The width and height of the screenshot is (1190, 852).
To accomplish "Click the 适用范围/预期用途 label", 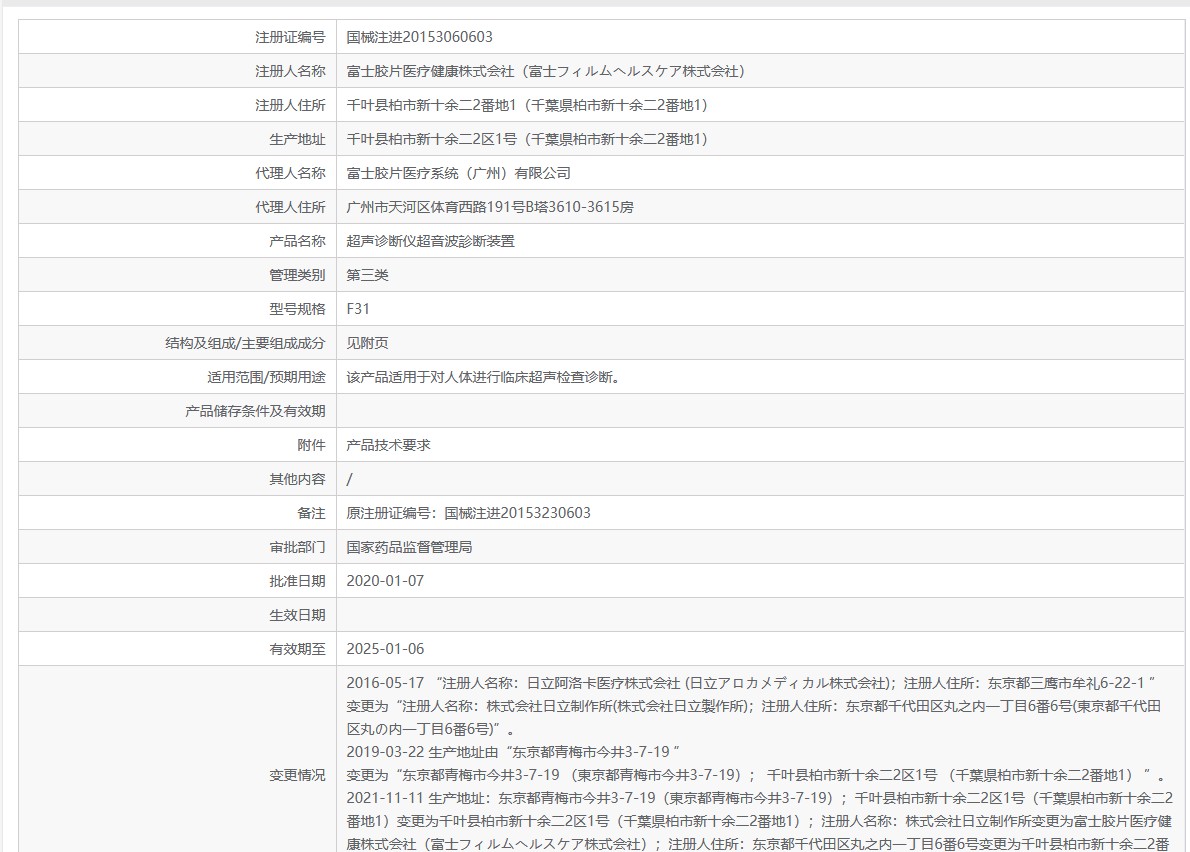I will 266,377.
